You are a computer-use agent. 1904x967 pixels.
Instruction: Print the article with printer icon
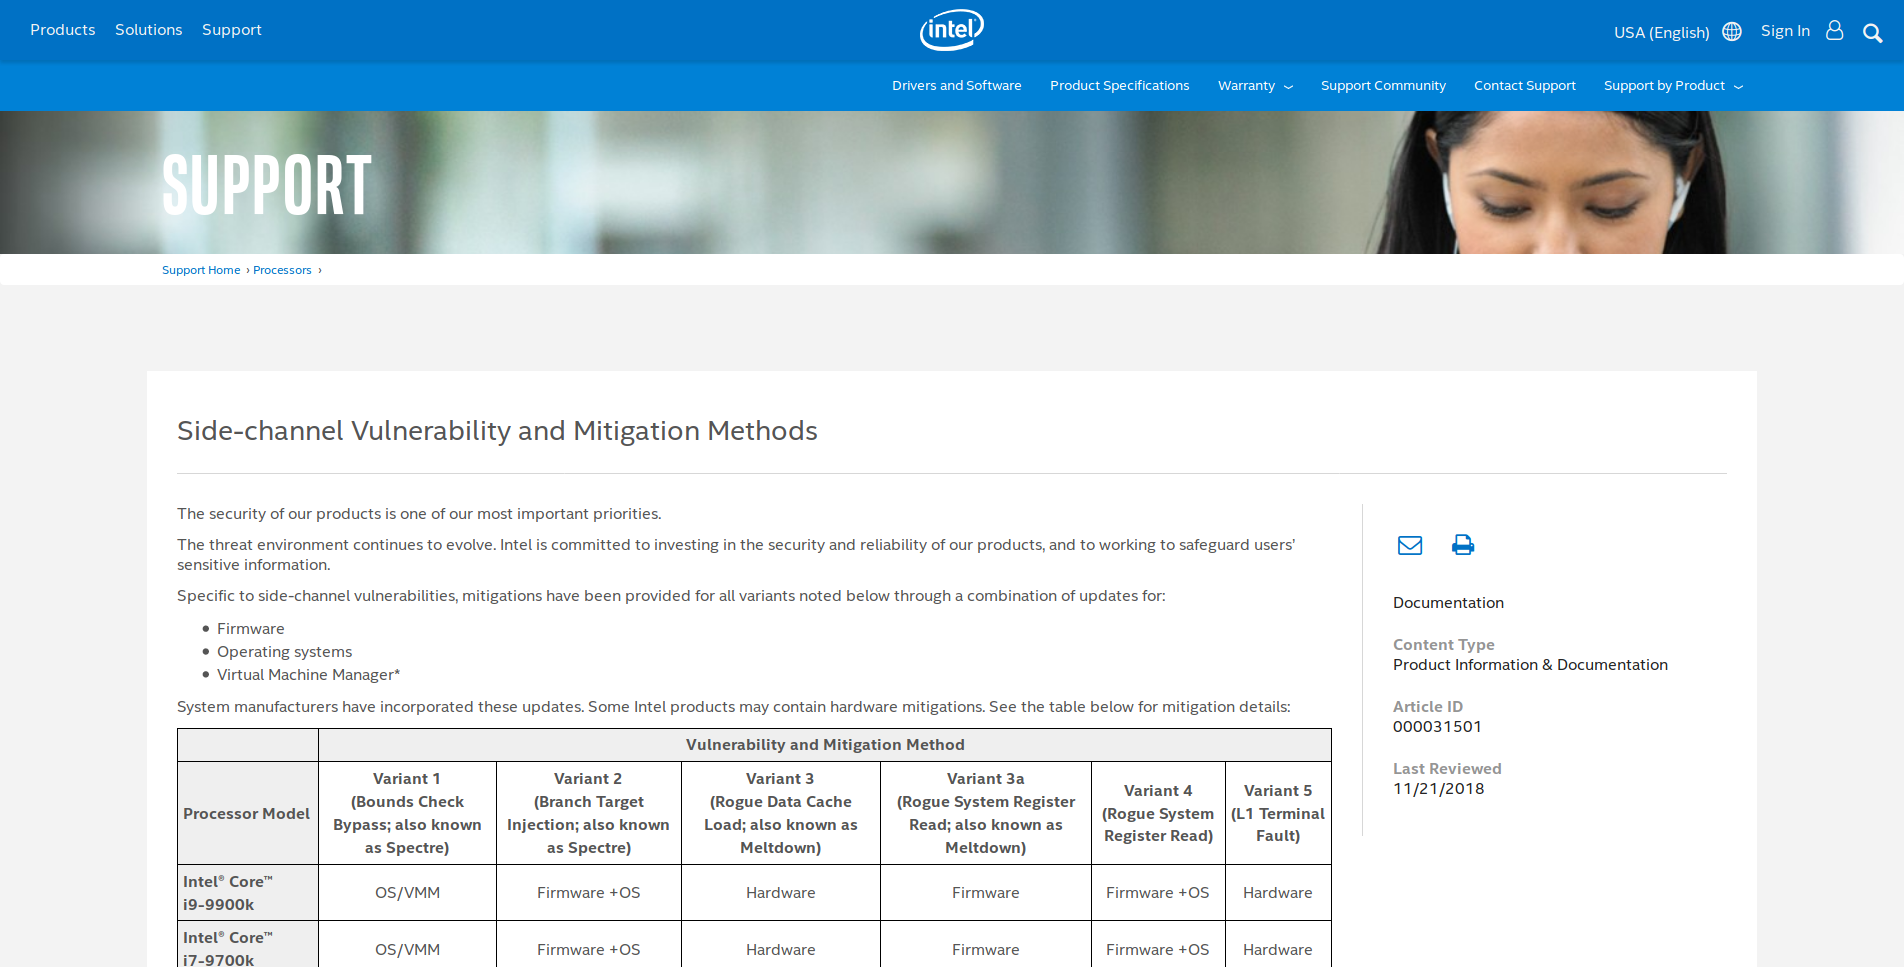1462,545
